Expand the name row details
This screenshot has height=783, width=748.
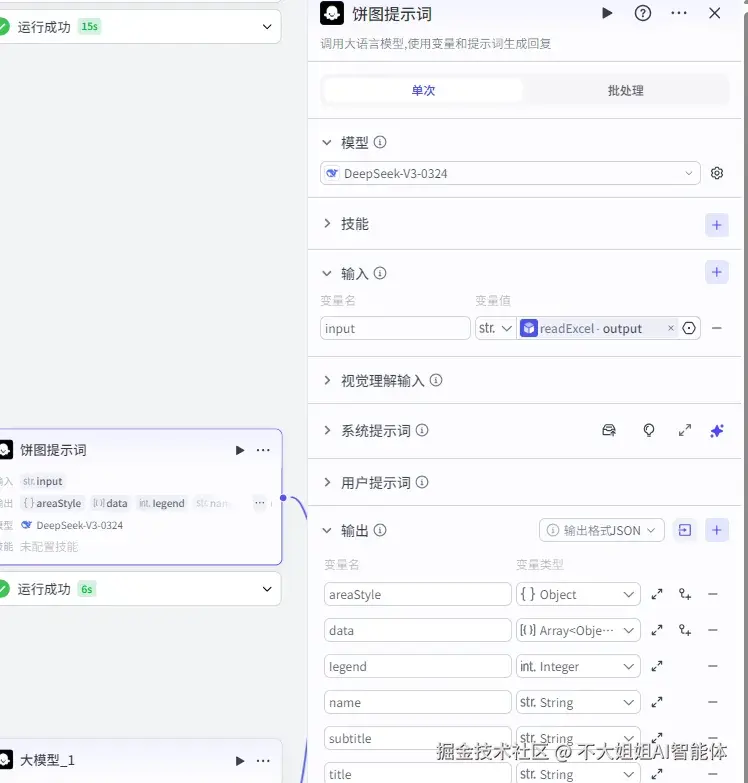point(657,702)
